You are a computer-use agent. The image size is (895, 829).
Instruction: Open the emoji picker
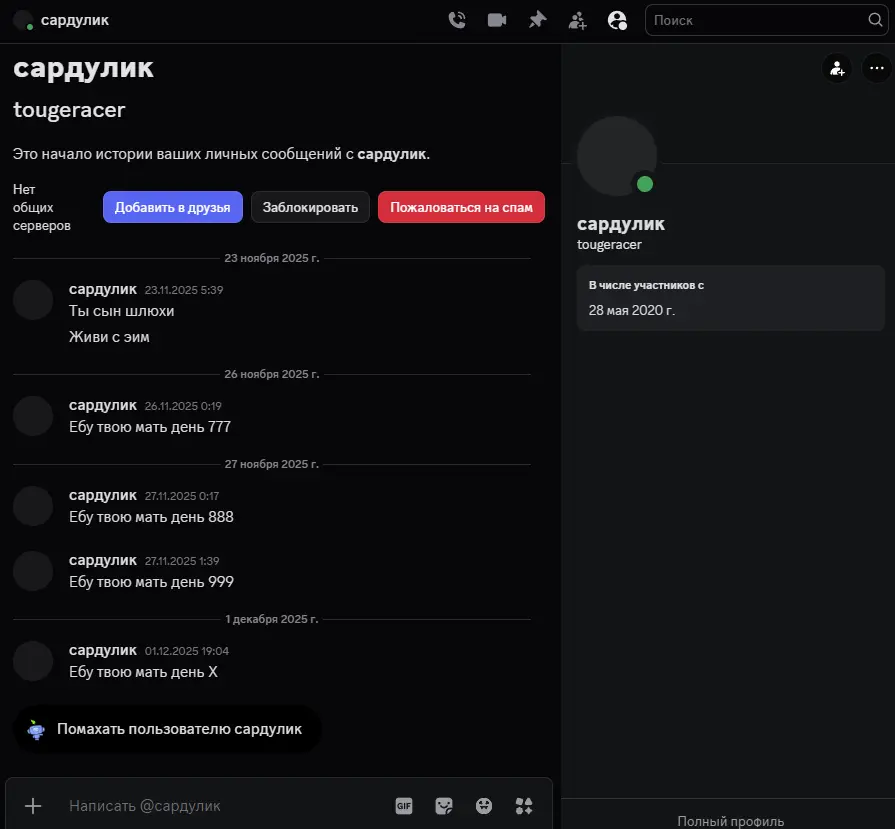point(484,806)
